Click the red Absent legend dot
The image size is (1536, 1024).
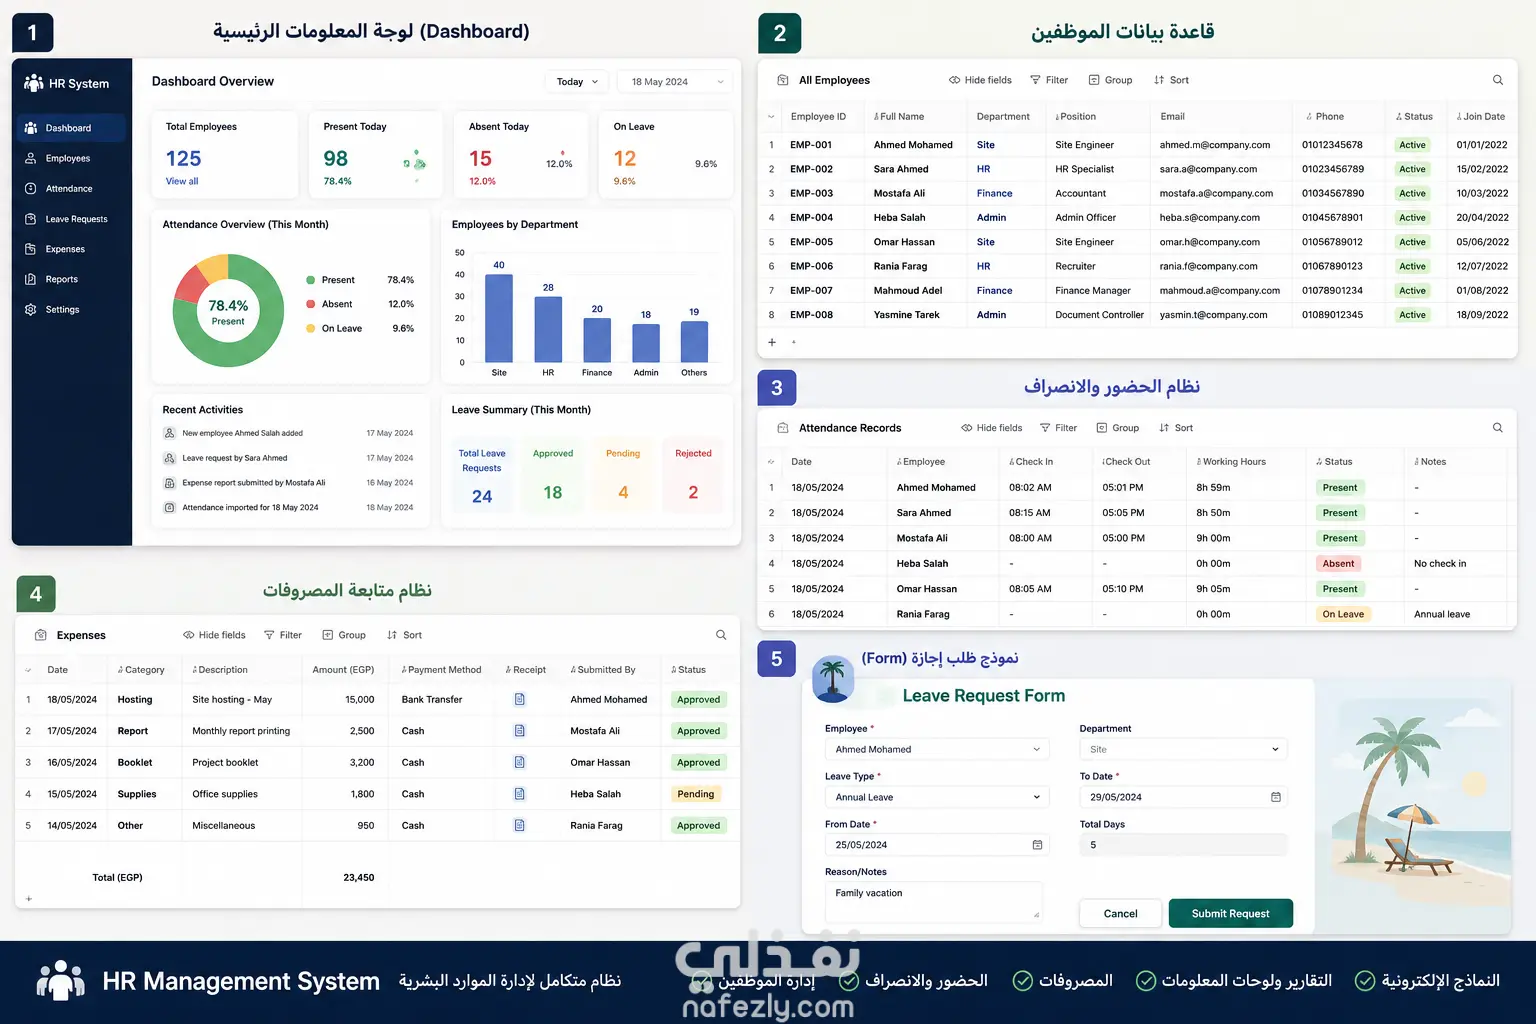(x=311, y=304)
